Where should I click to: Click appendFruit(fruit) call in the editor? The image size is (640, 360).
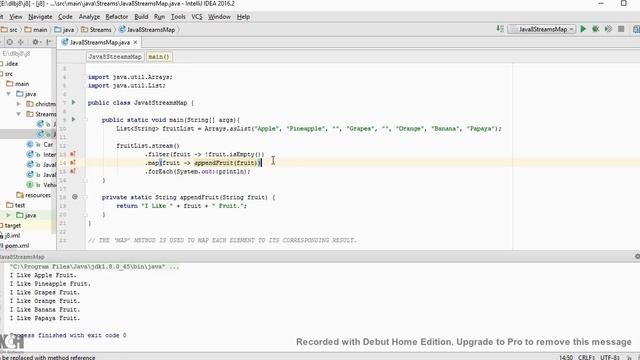click(226, 163)
